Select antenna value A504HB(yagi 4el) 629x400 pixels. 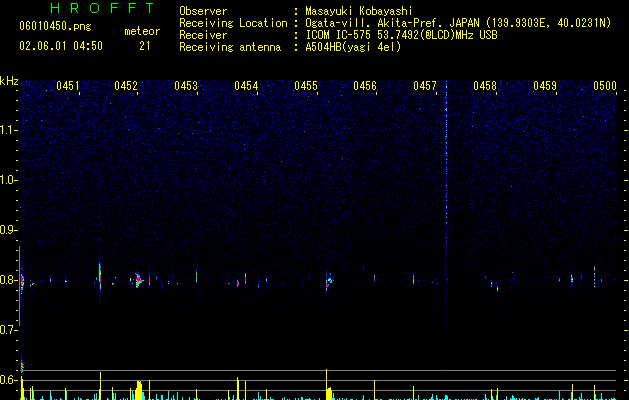(353, 47)
